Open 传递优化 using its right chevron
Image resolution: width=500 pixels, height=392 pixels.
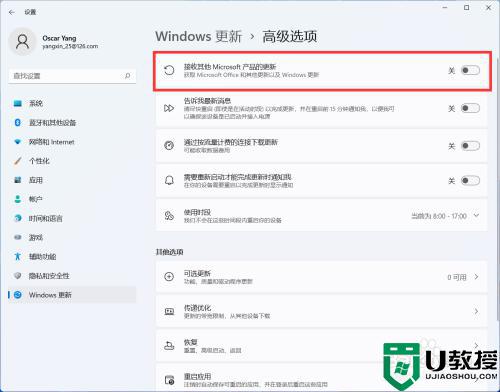tap(476, 311)
